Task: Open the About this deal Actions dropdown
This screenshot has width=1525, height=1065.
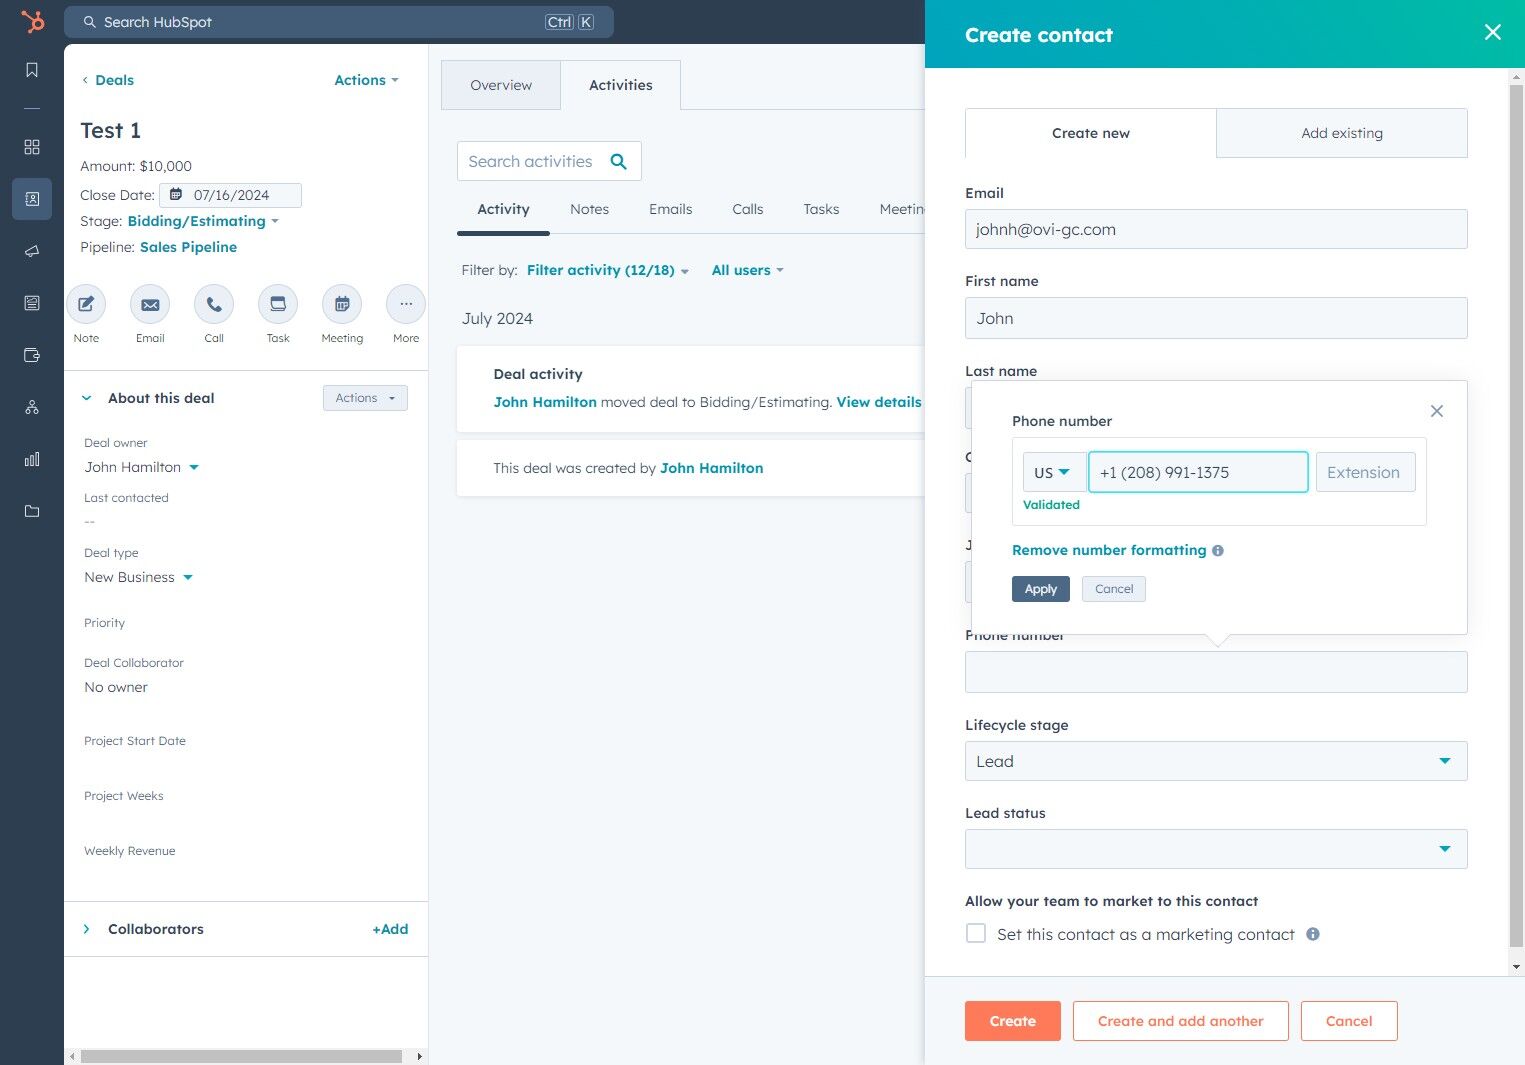Action: (365, 398)
